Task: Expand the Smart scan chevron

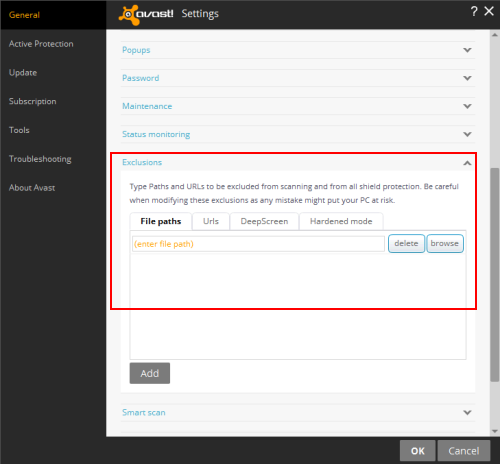Action: [467, 412]
